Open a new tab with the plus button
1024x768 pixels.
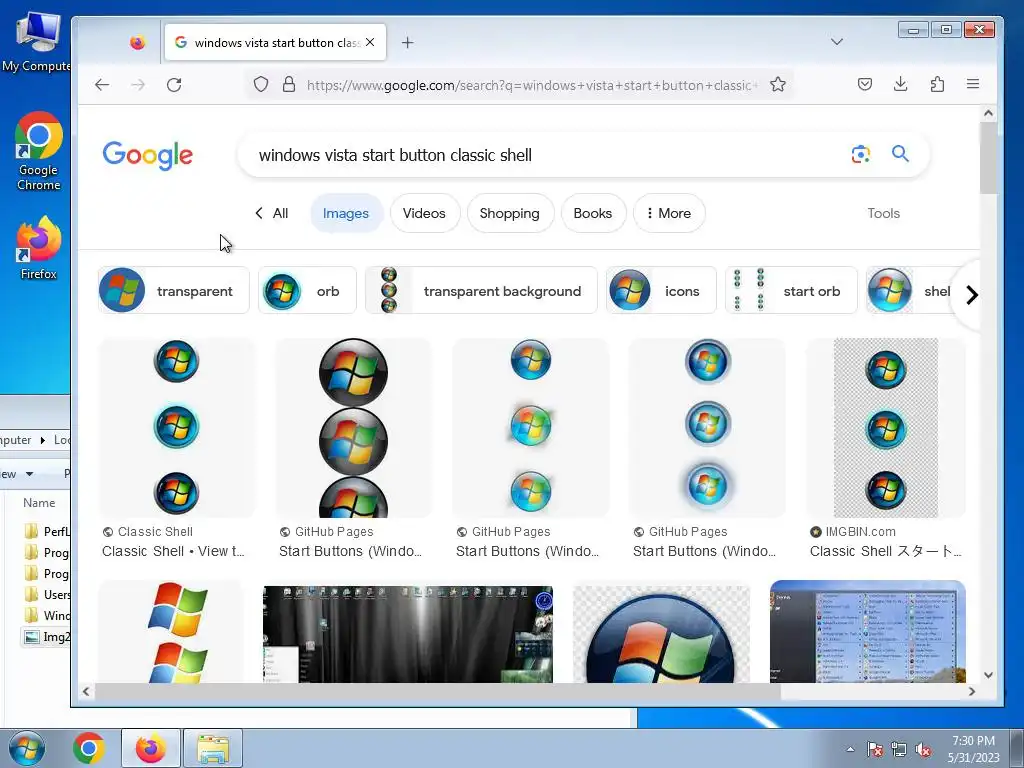pos(408,42)
